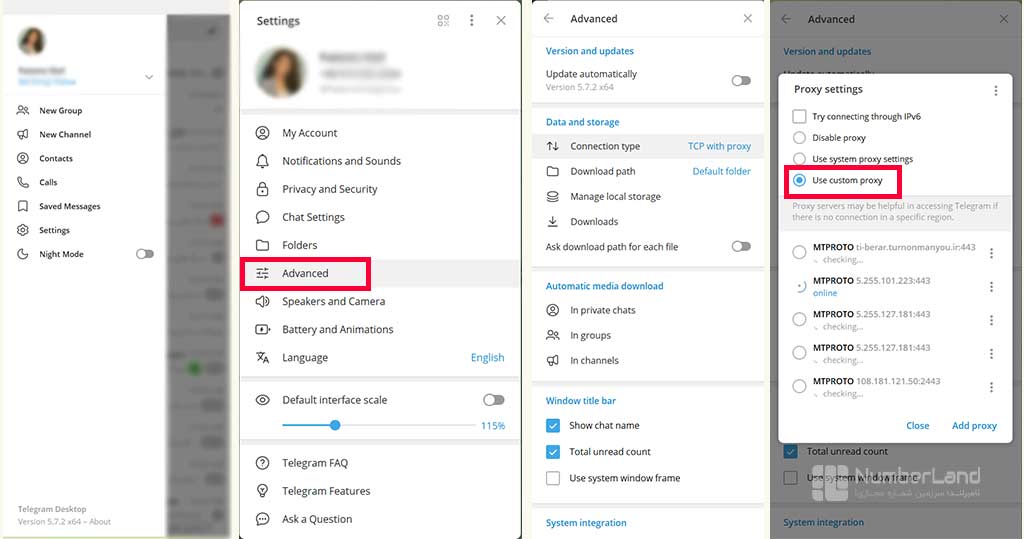Click the Telegram Features lightbulb icon
The width and height of the screenshot is (1024, 539).
coord(263,491)
